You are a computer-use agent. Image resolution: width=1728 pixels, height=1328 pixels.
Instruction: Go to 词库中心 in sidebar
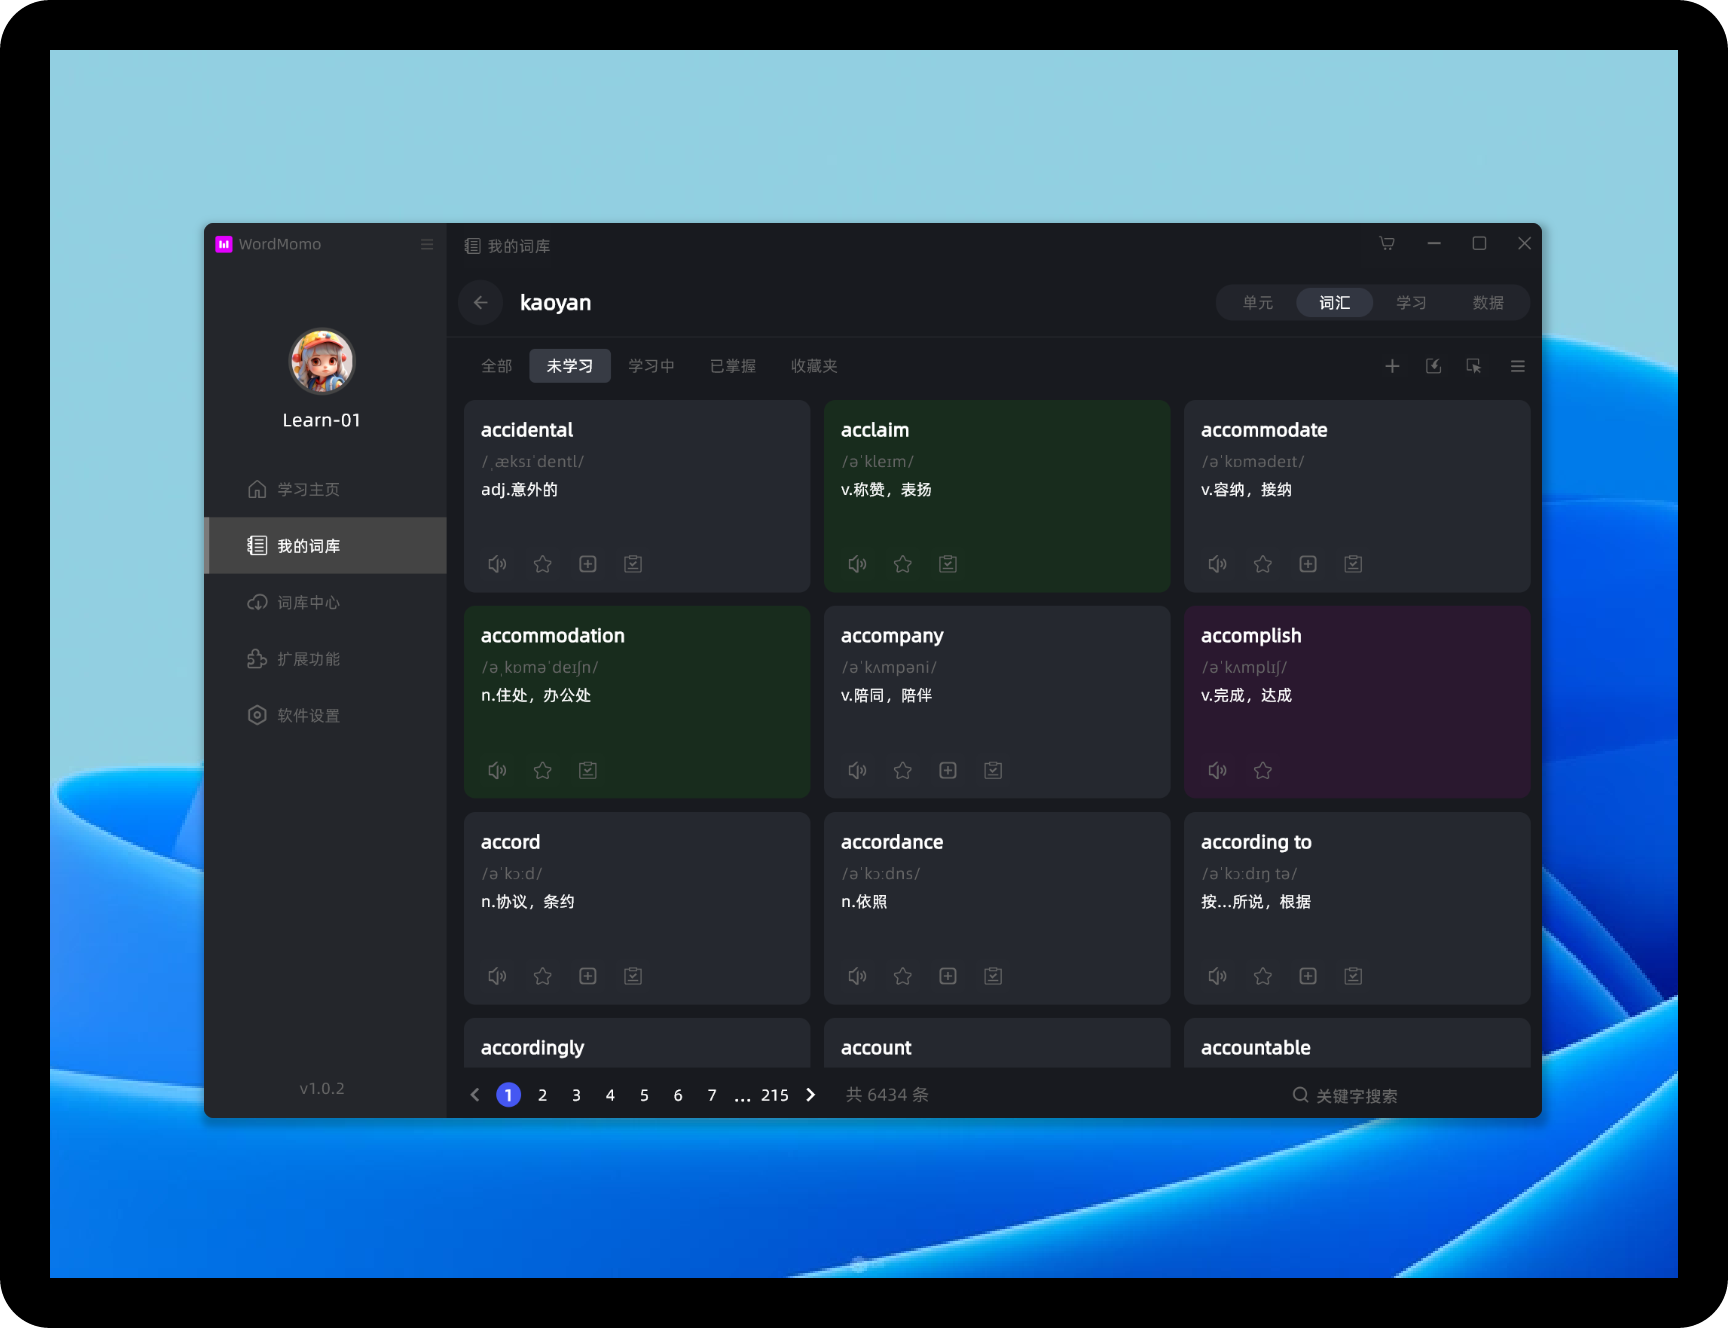(x=326, y=602)
